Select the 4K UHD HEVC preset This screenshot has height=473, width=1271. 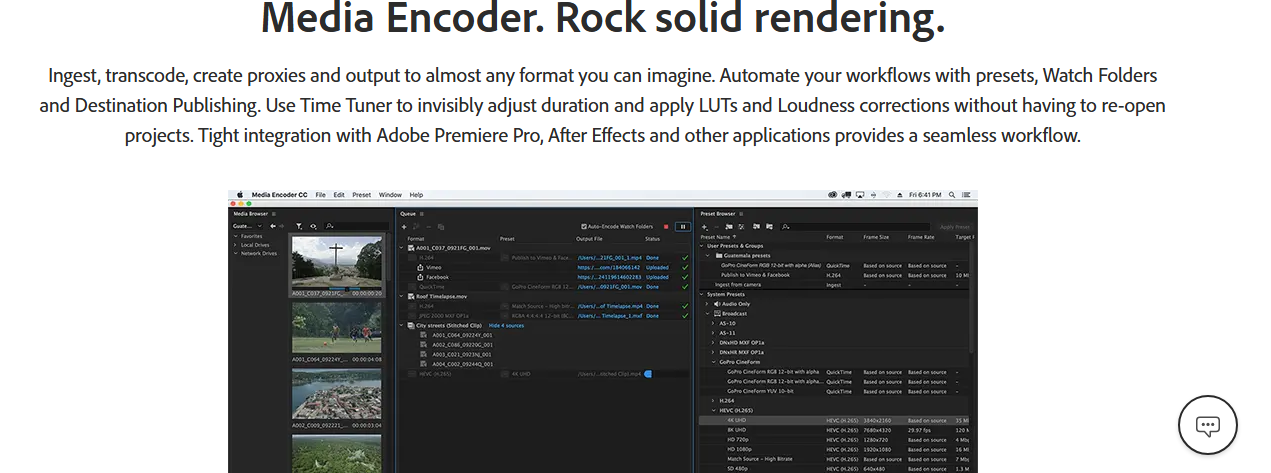(x=833, y=420)
